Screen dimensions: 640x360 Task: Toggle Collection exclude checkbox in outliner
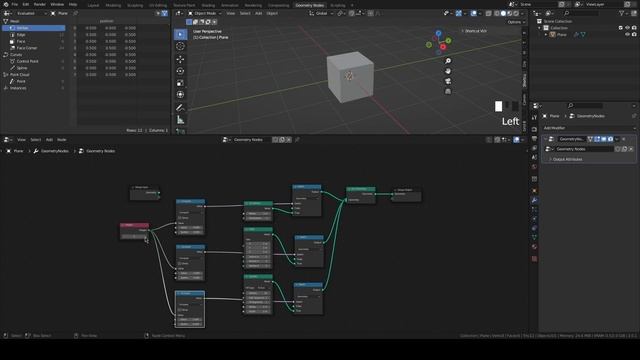[x=621, y=28]
